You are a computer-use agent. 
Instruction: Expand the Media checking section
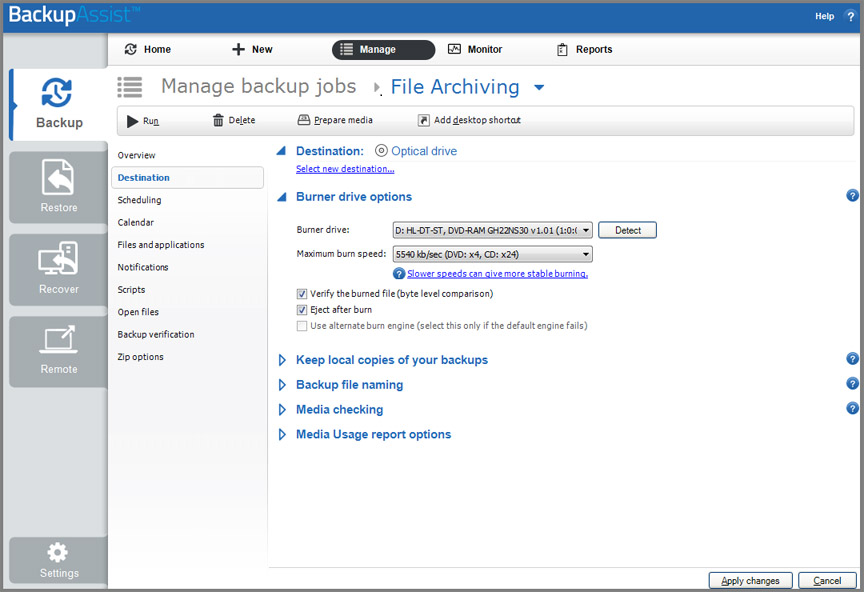(282, 410)
